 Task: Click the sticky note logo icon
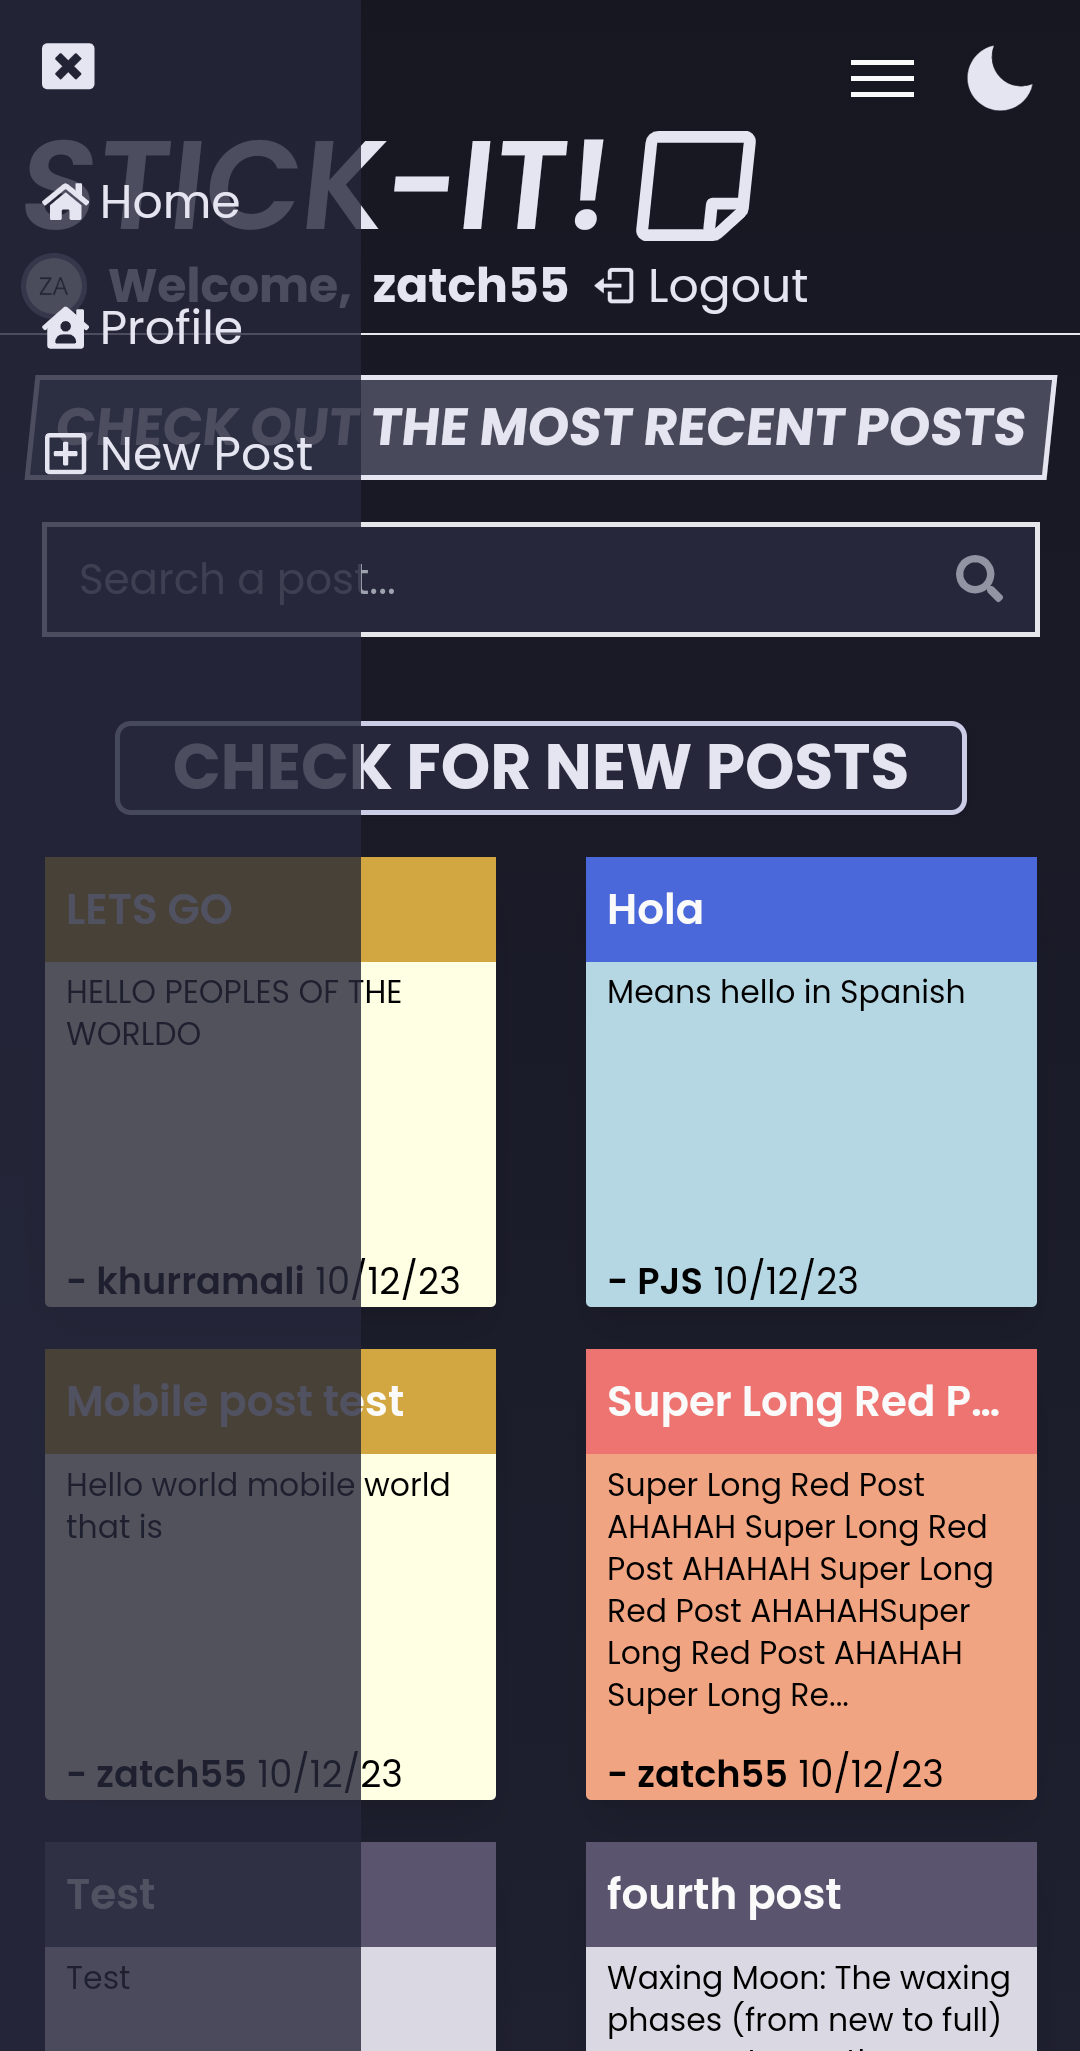pos(696,186)
